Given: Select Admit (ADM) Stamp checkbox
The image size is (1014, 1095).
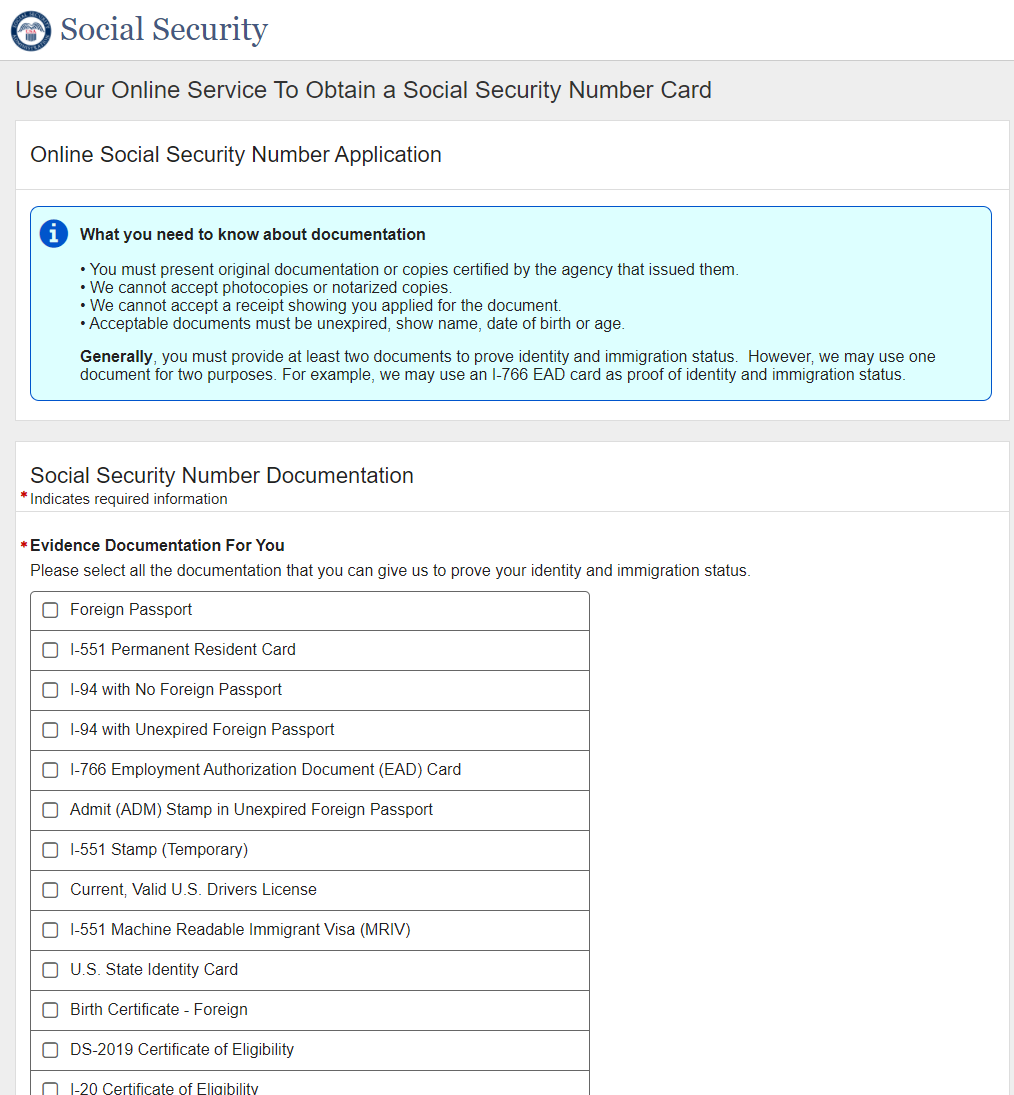Looking at the screenshot, I should (51, 810).
